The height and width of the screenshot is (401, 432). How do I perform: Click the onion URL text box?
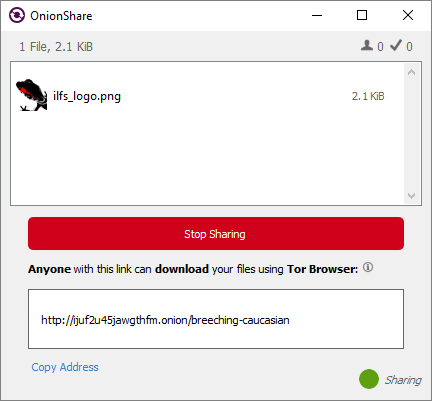click(x=216, y=319)
